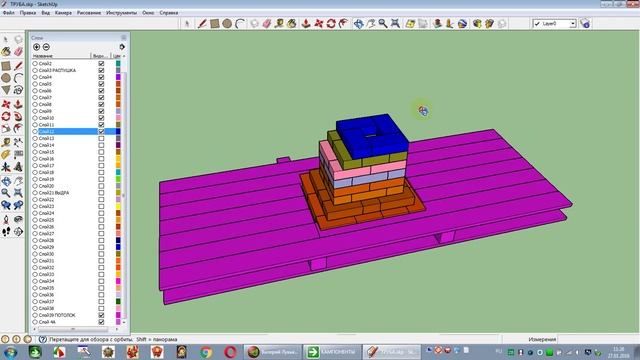
Task: Open the Окно menu
Action: tap(148, 13)
